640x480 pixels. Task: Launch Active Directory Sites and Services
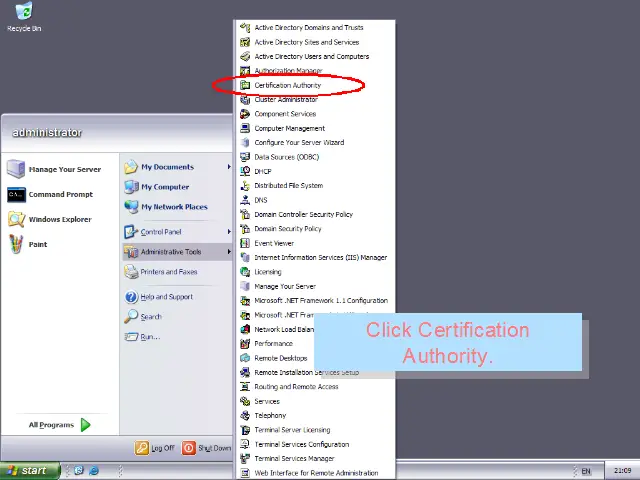click(315, 42)
